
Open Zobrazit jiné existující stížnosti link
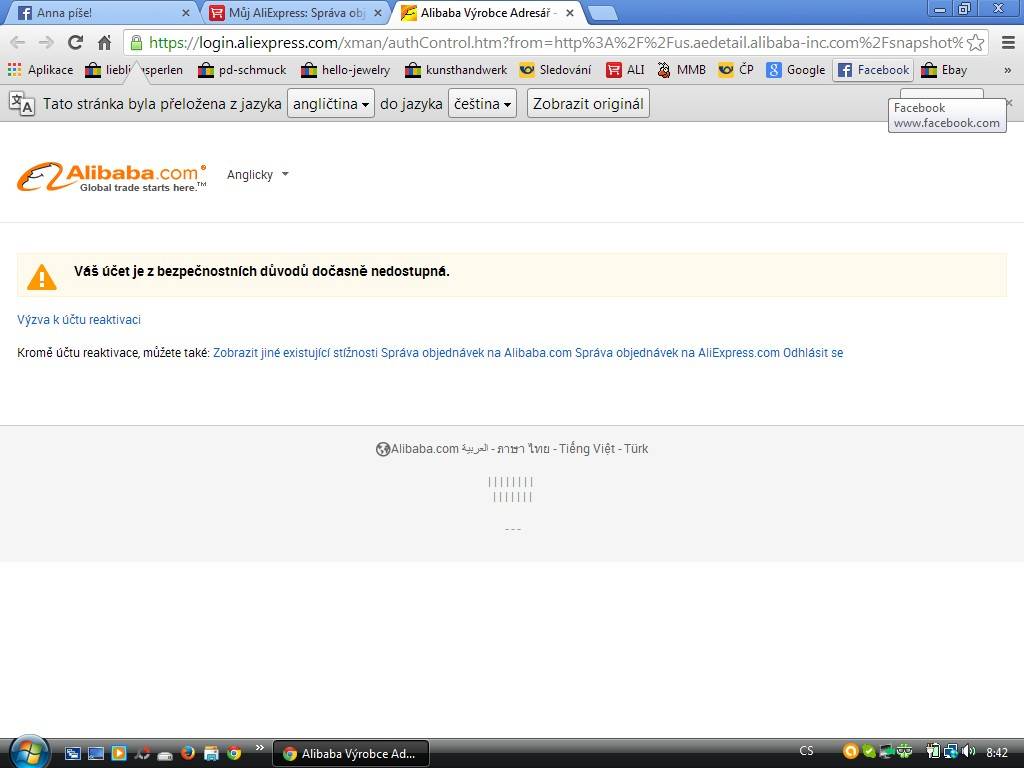tap(295, 353)
